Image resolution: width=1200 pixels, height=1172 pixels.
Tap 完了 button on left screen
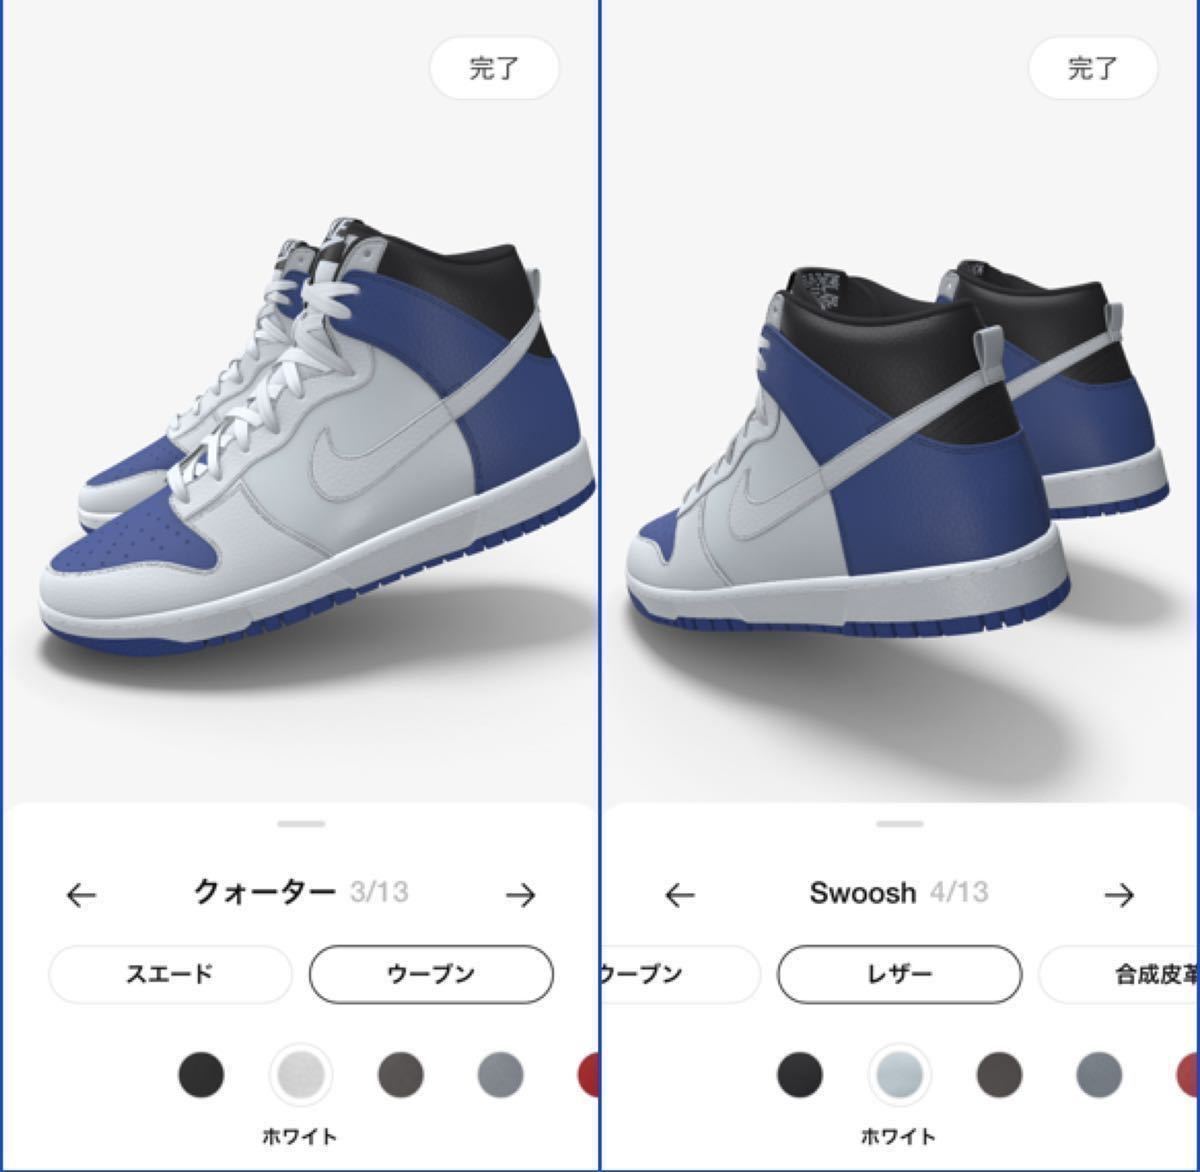point(494,68)
